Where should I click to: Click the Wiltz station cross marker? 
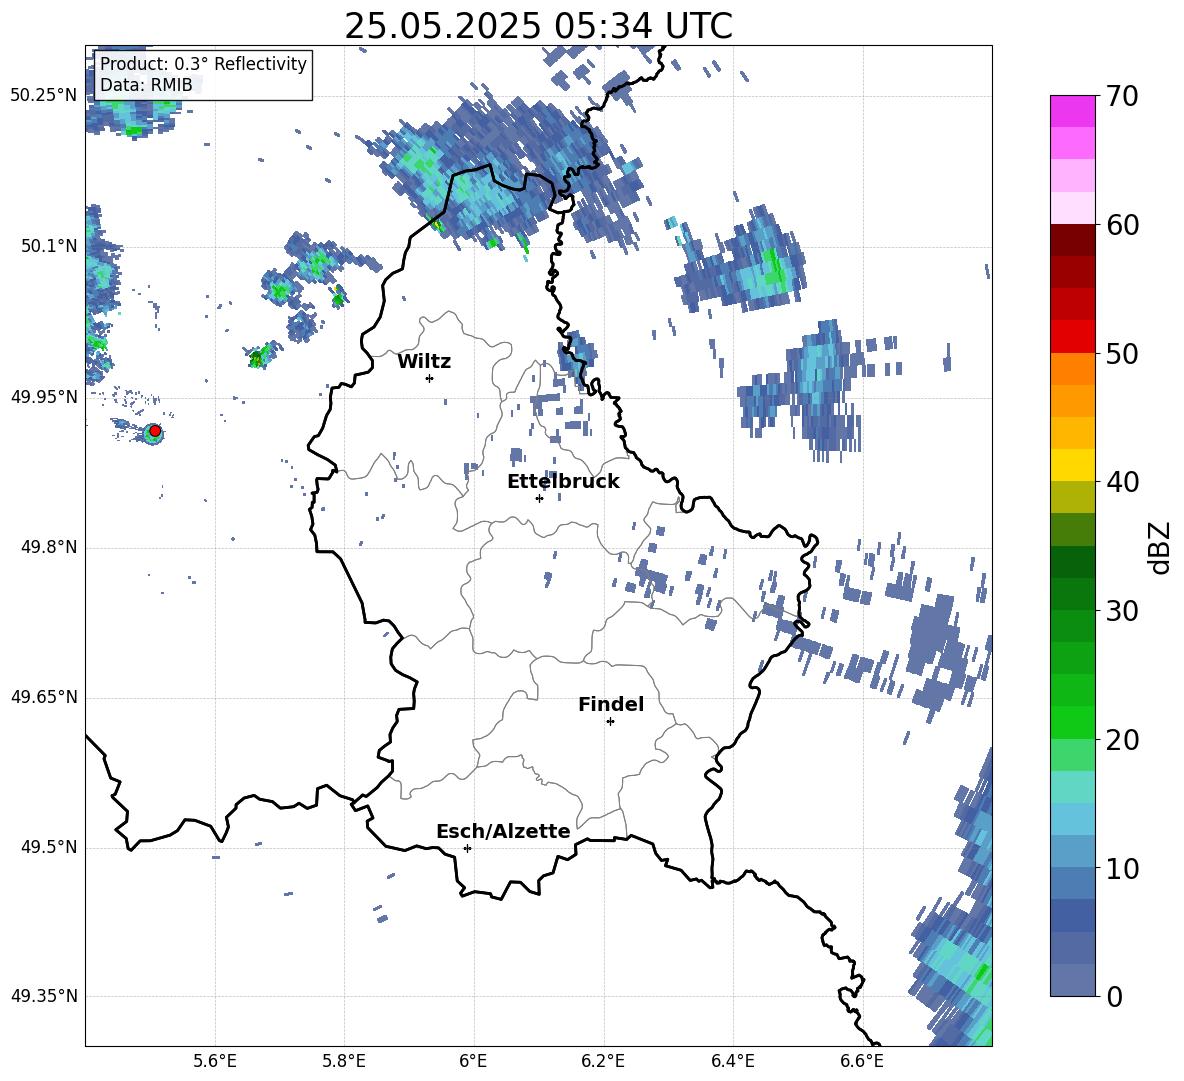click(430, 378)
